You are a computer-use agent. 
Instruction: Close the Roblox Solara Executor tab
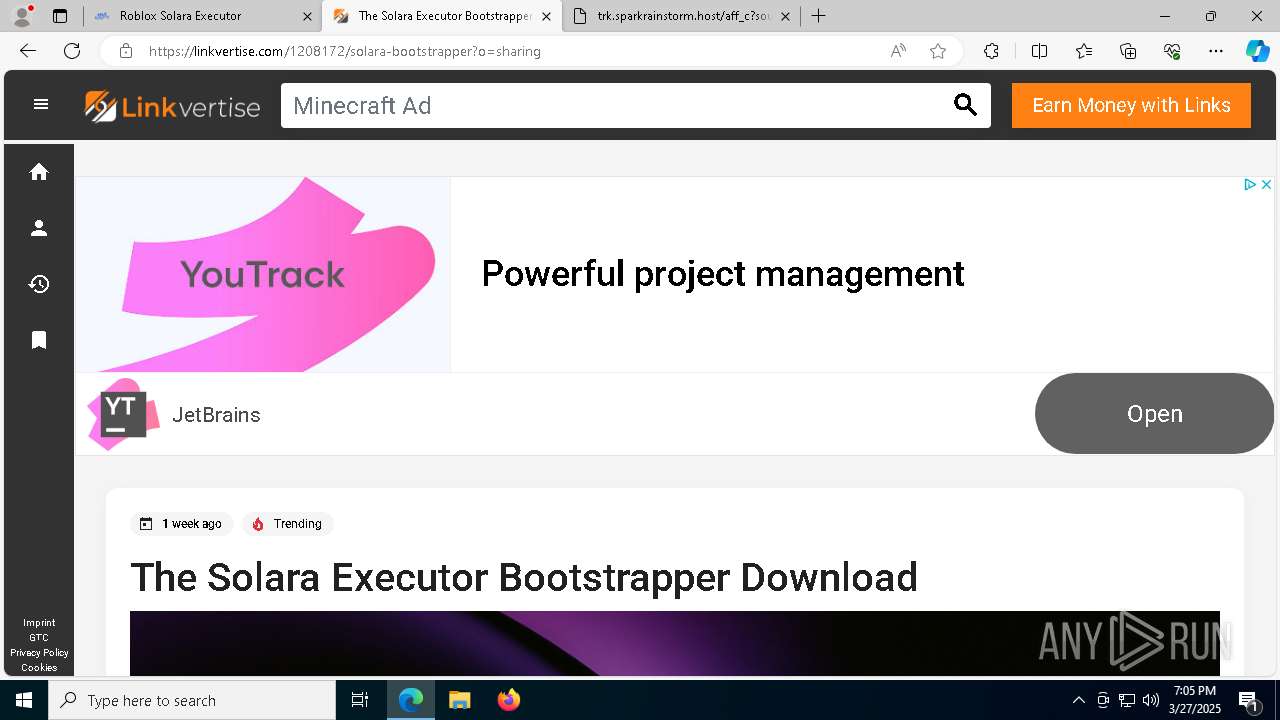point(307,16)
